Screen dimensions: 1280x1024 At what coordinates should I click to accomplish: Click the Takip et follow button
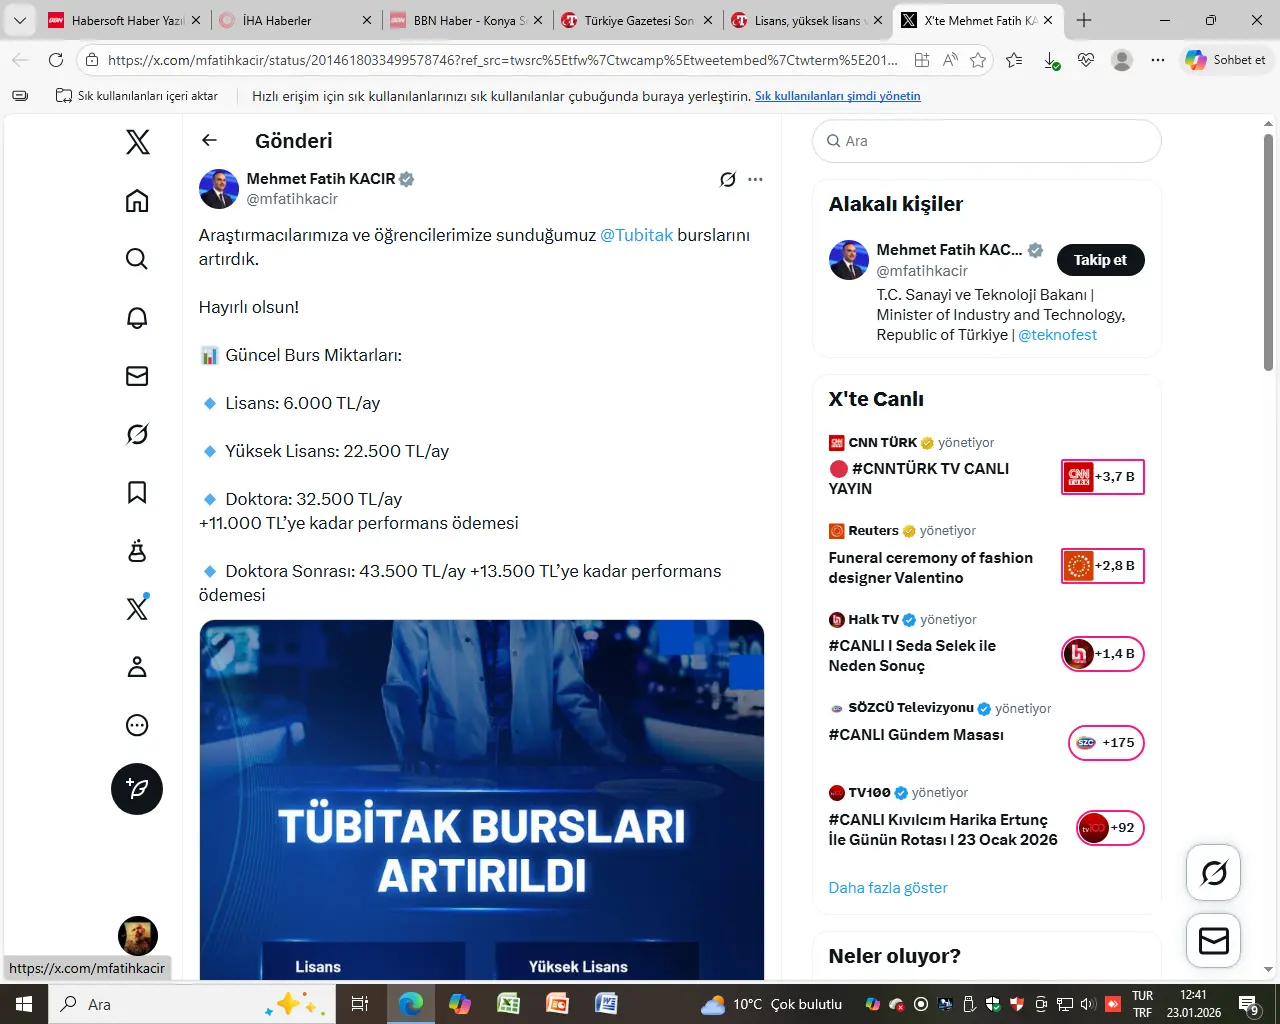tap(1100, 260)
